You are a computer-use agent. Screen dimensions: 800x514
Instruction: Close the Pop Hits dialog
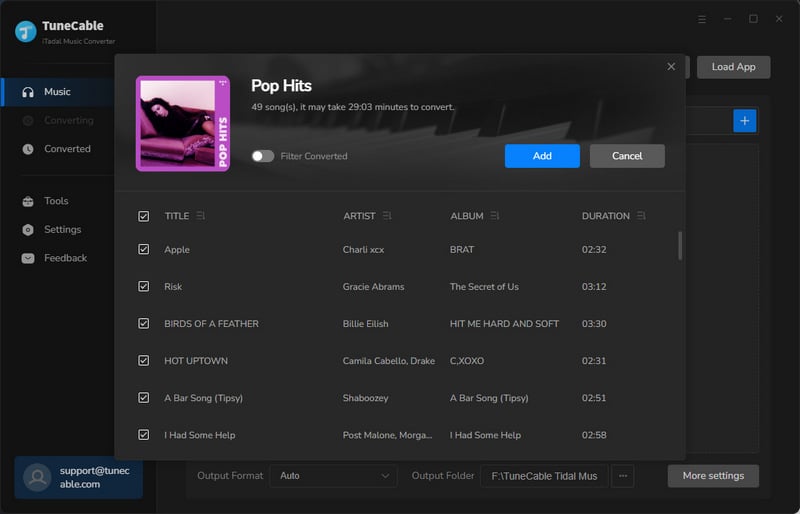[671, 67]
